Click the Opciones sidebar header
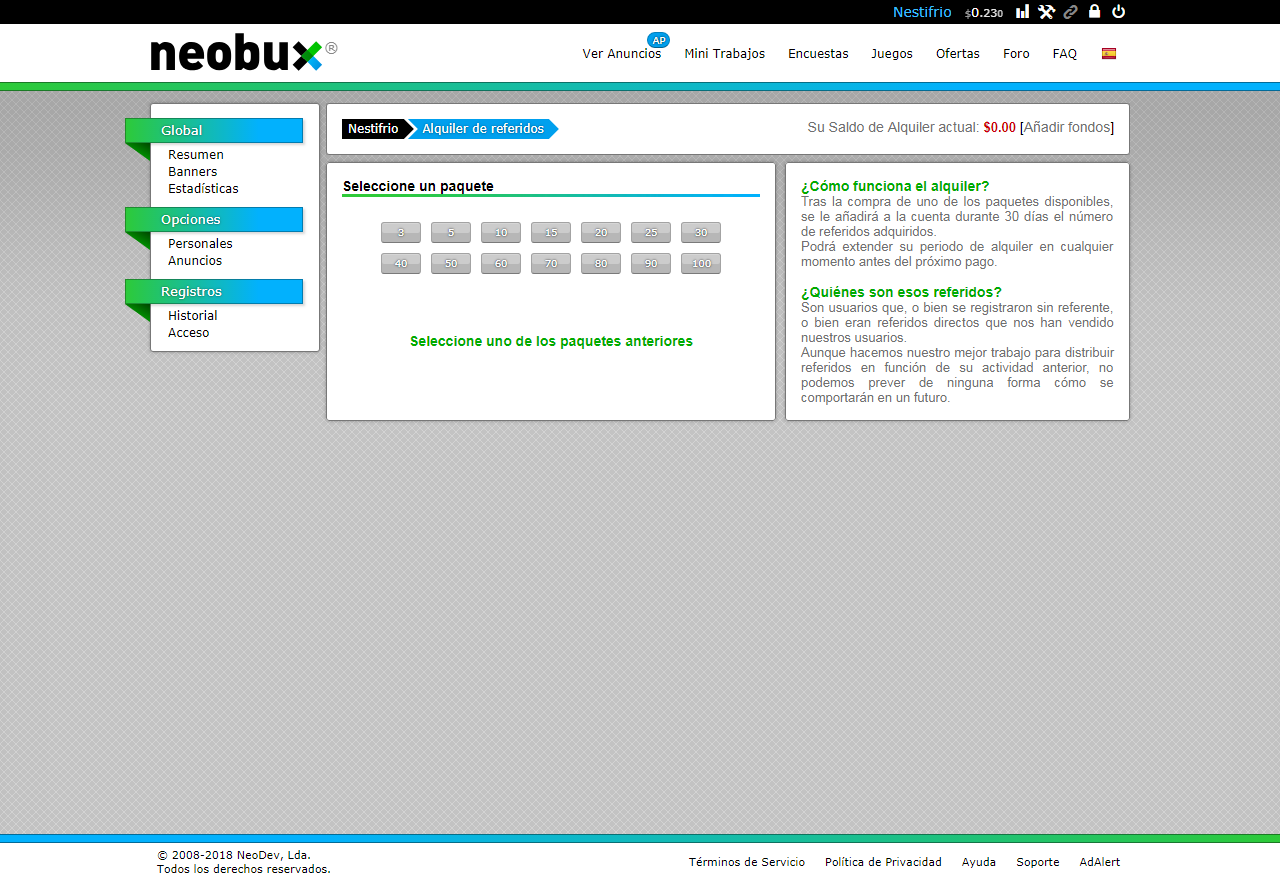Viewport: 1280px width, 882px height. point(214,220)
